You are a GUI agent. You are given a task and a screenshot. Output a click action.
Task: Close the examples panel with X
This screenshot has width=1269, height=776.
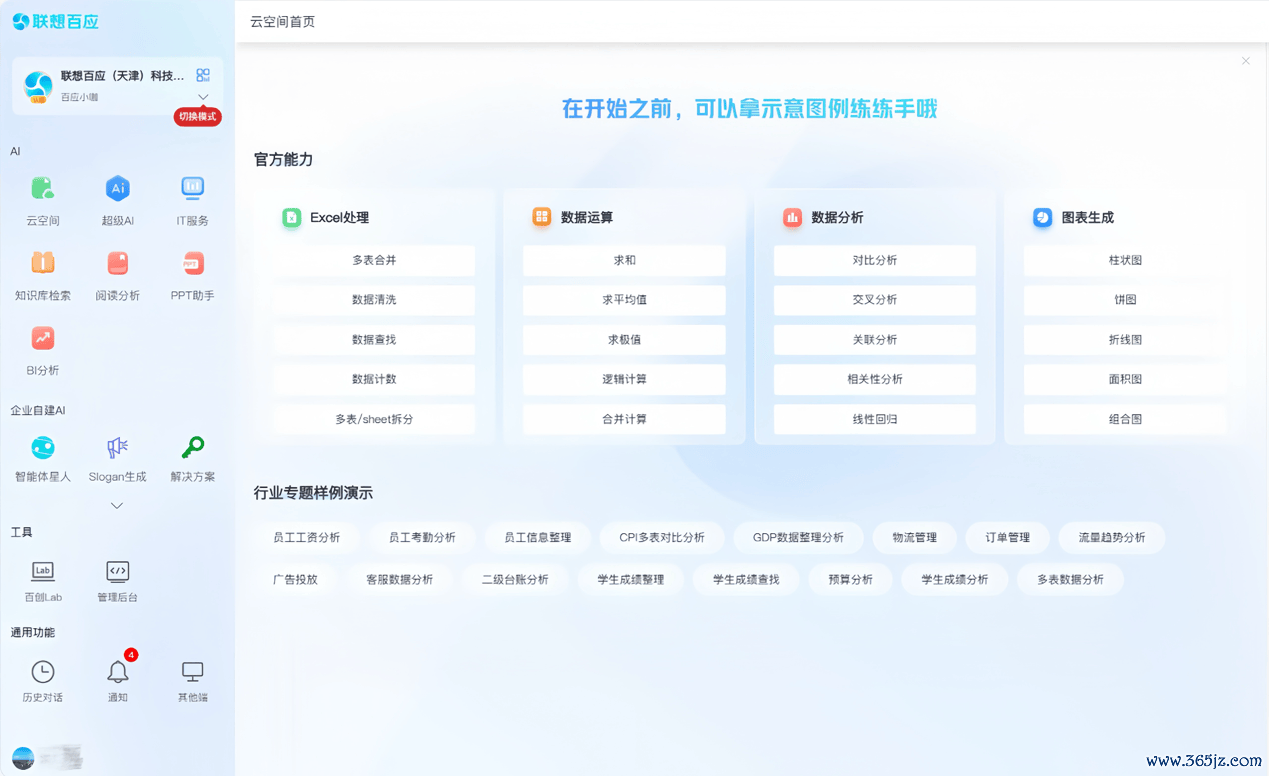click(1245, 61)
